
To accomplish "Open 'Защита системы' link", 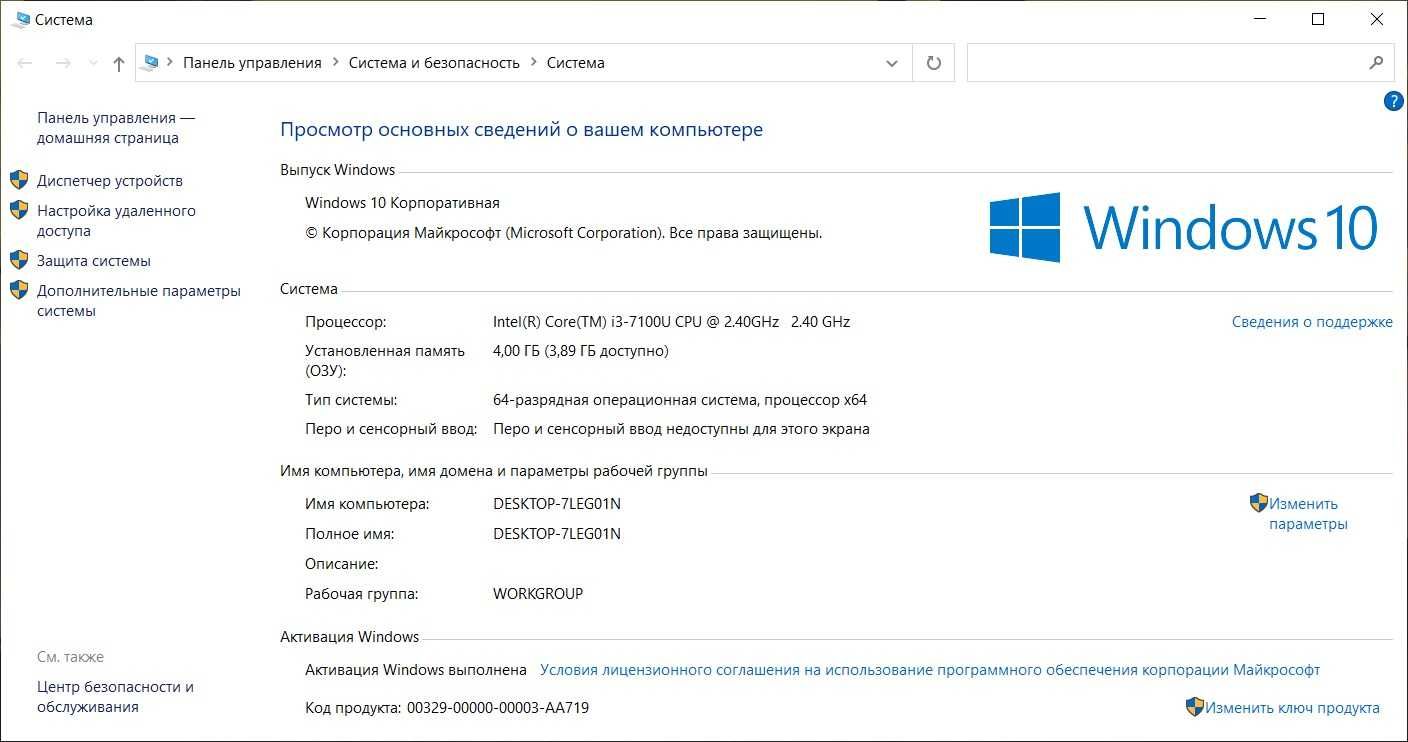I will [x=94, y=261].
